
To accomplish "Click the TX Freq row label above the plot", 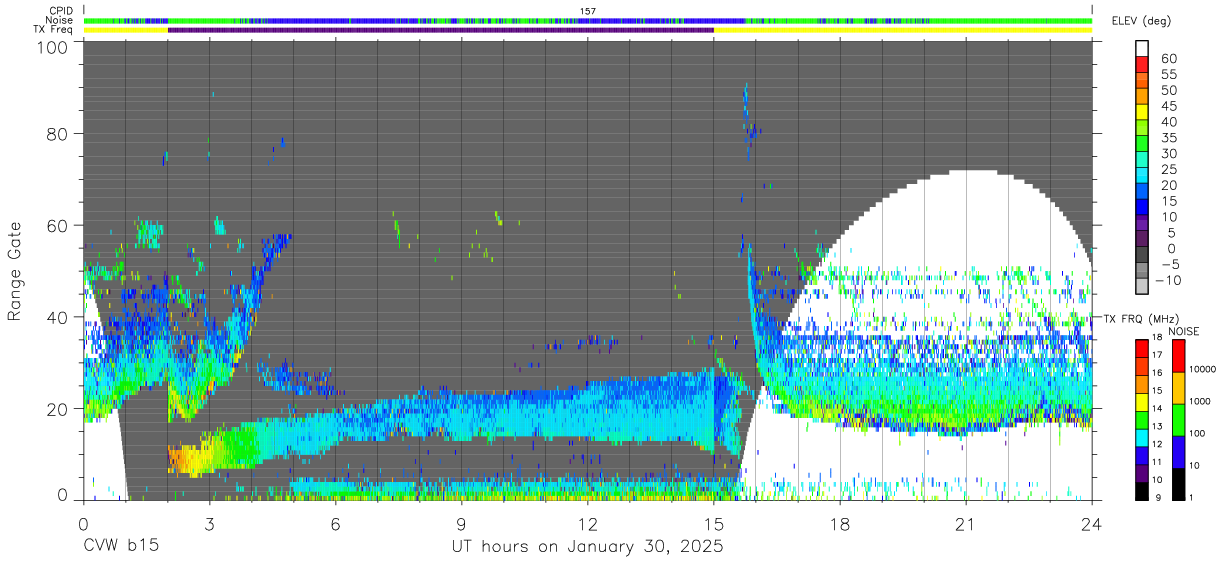I will (x=53, y=30).
